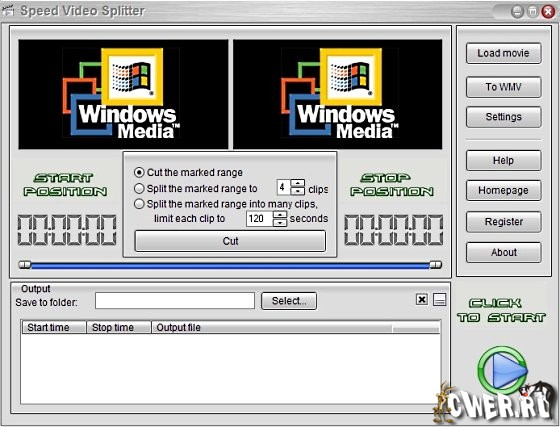This screenshot has height=427, width=560.
Task: Click the Cut button
Action: (230, 241)
